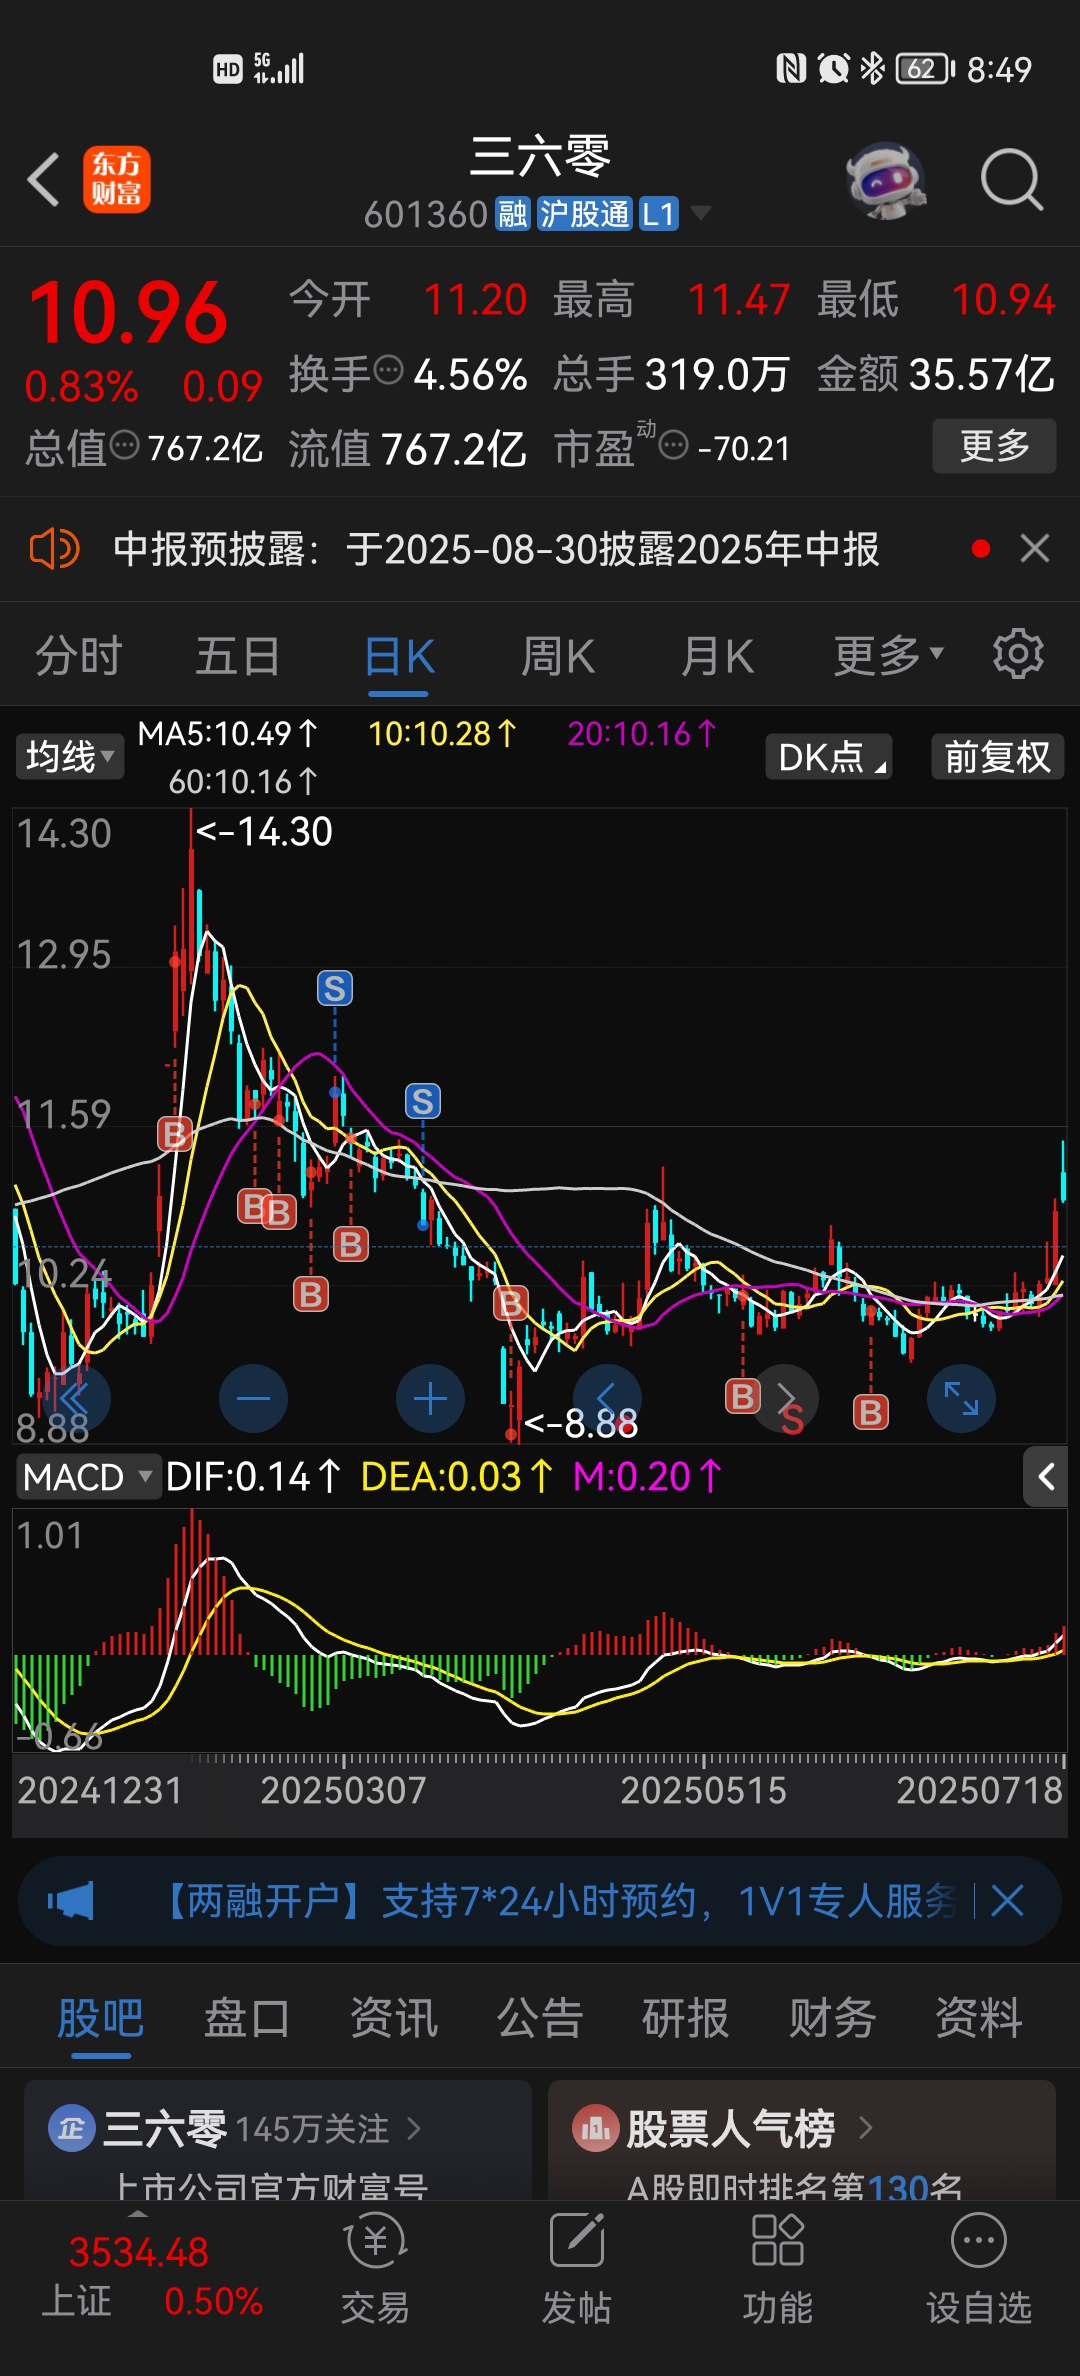Tap the 沪股通 badge

(x=585, y=213)
